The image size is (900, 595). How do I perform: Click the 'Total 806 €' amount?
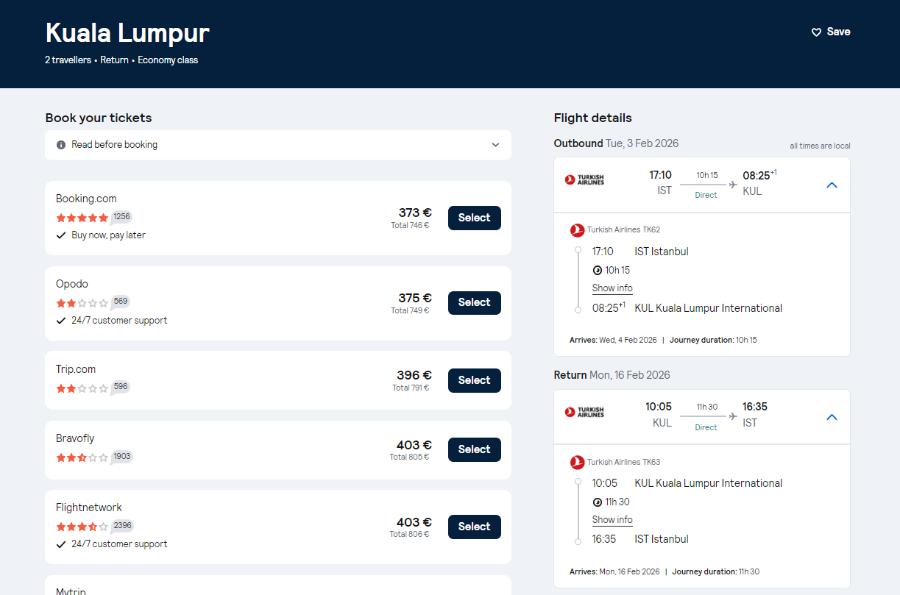coord(409,534)
